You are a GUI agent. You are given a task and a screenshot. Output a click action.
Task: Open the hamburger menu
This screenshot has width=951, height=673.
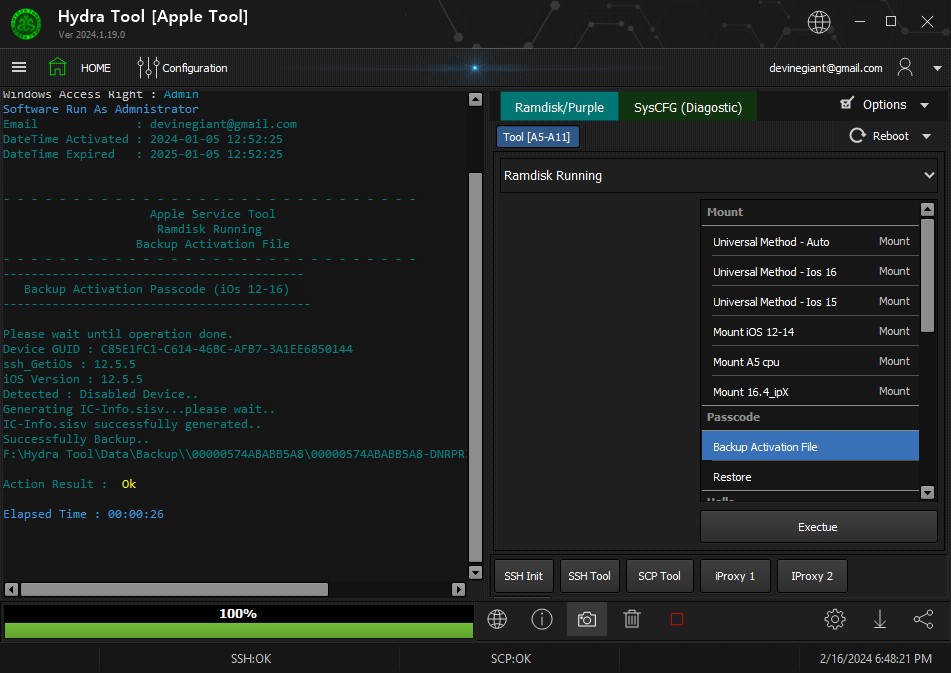point(19,67)
